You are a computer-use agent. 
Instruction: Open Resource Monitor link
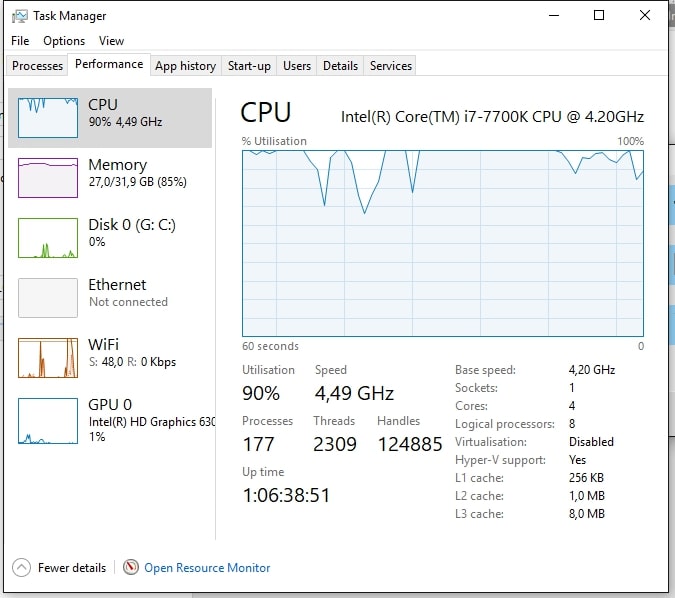click(x=207, y=568)
